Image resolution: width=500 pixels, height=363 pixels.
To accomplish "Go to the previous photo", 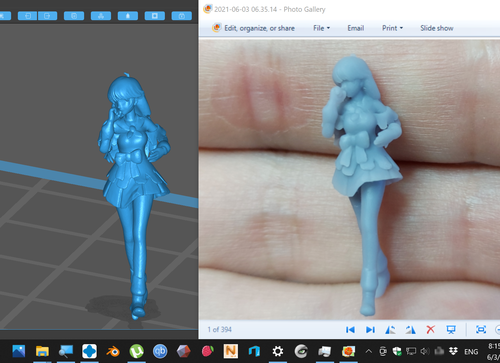I will pos(350,330).
